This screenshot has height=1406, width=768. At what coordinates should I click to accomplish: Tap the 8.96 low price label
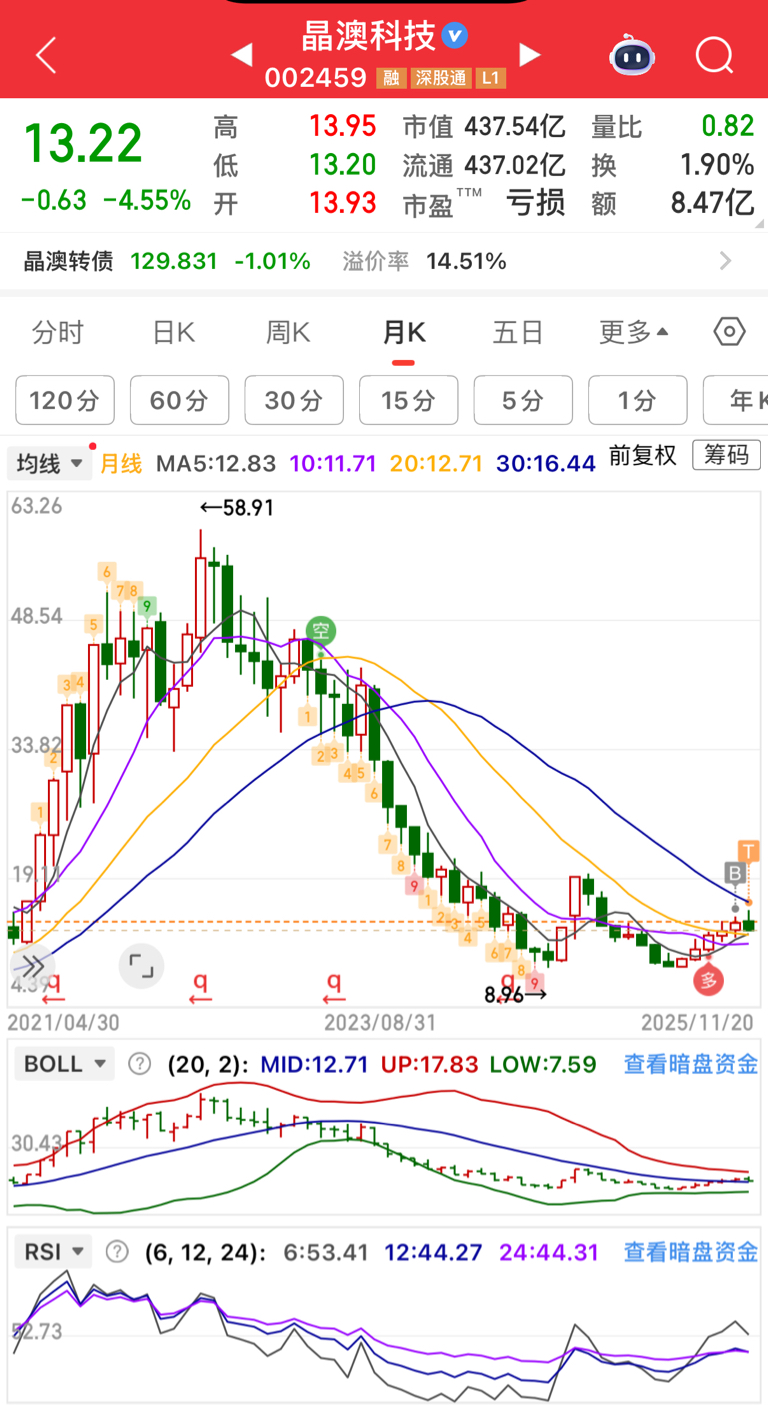pyautogui.click(x=515, y=995)
